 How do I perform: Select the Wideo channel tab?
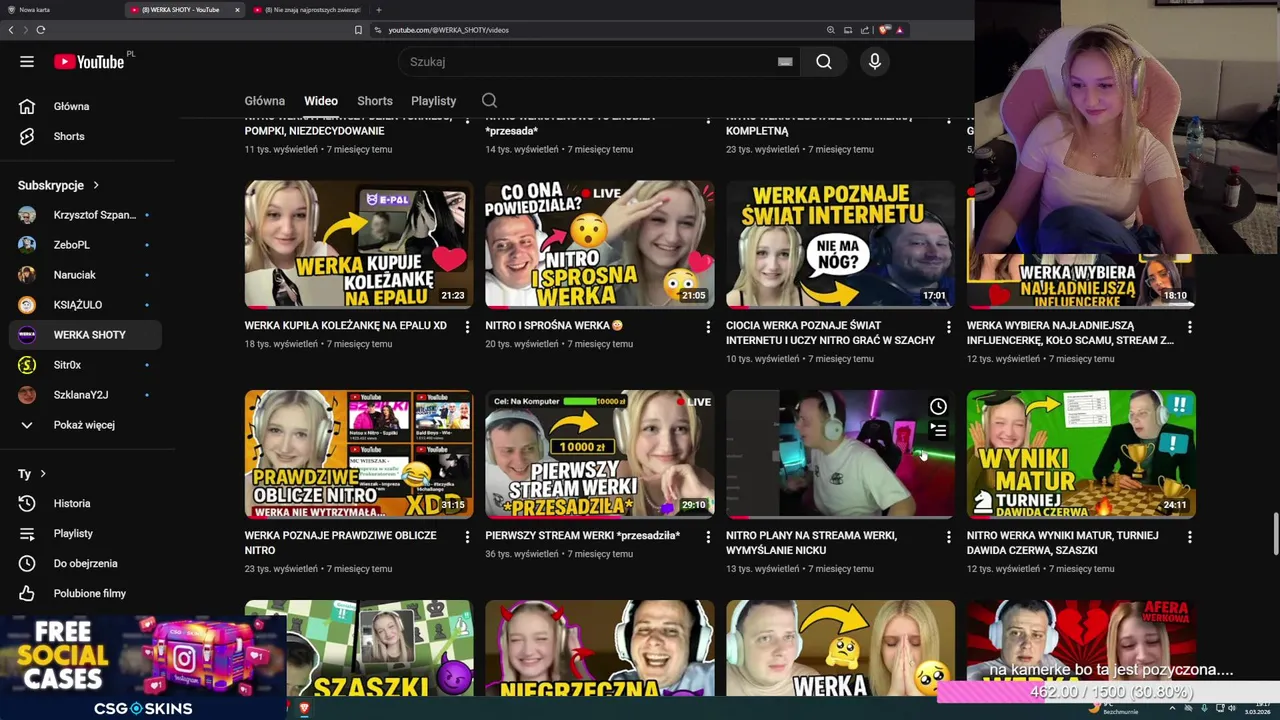click(321, 101)
